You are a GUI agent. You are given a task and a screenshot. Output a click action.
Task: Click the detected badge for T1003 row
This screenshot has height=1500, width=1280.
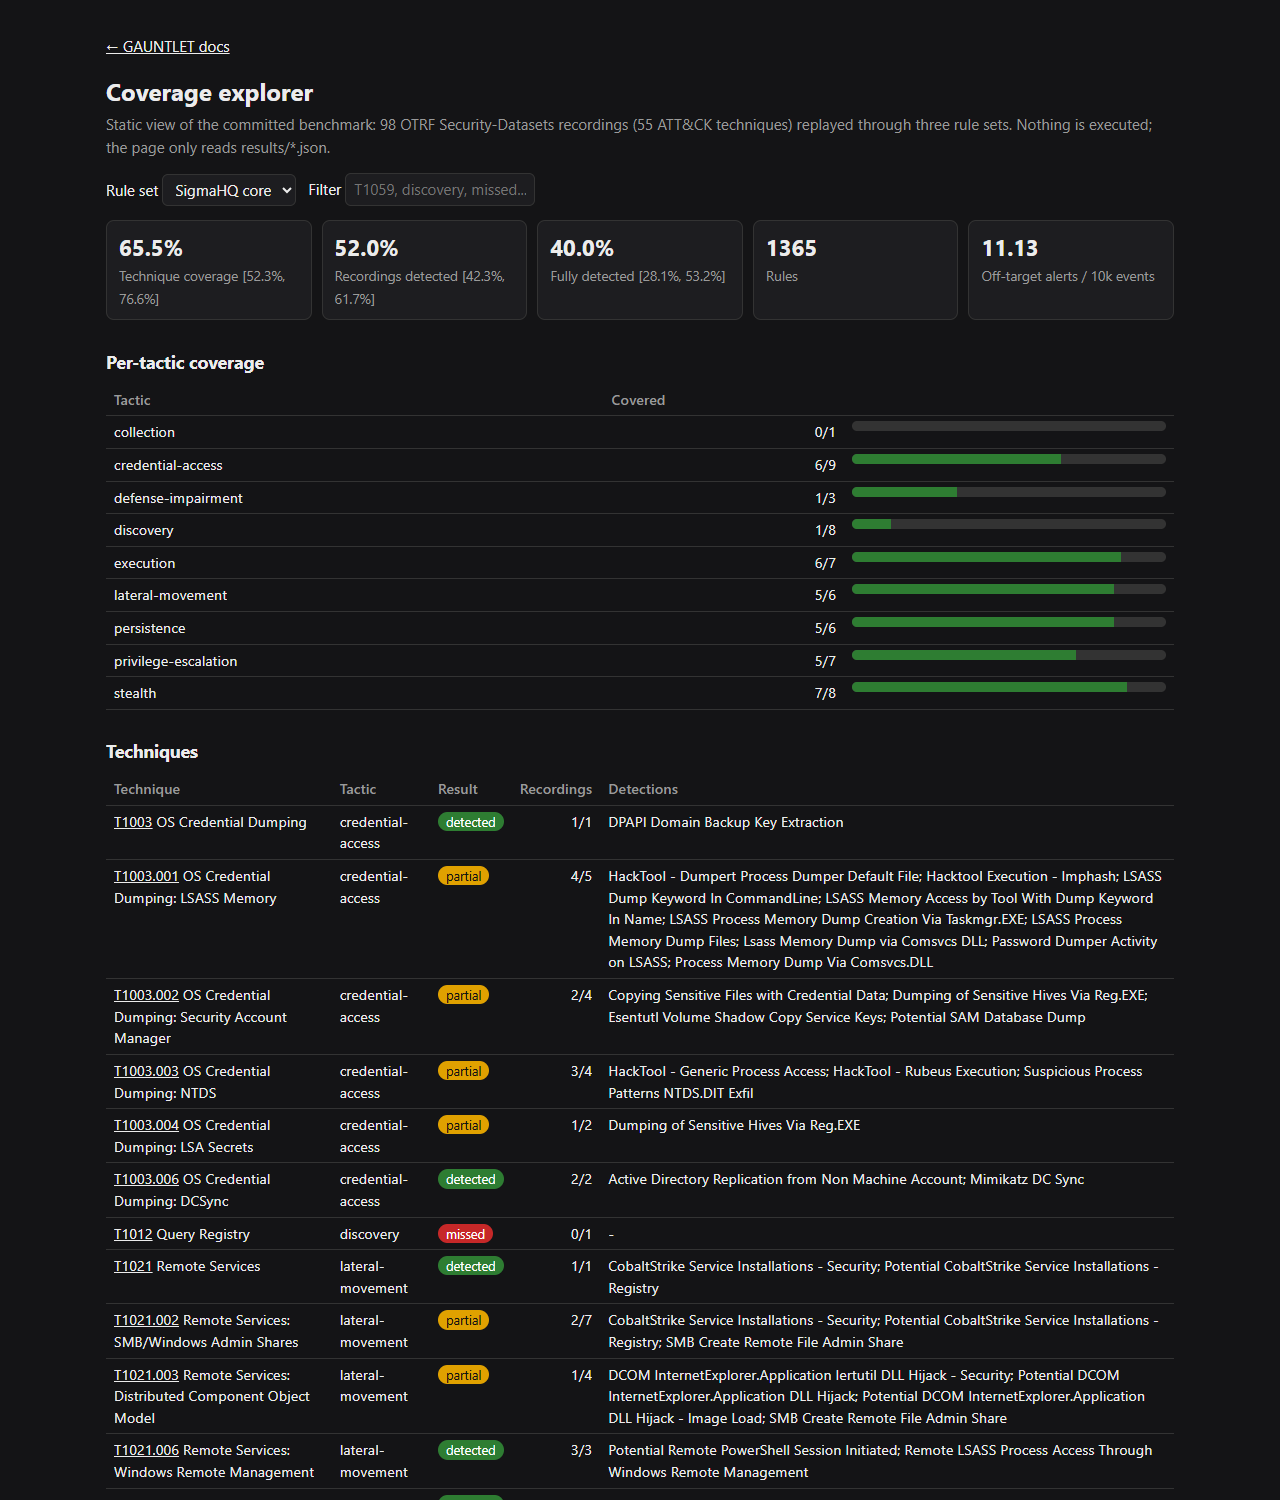pyautogui.click(x=471, y=822)
